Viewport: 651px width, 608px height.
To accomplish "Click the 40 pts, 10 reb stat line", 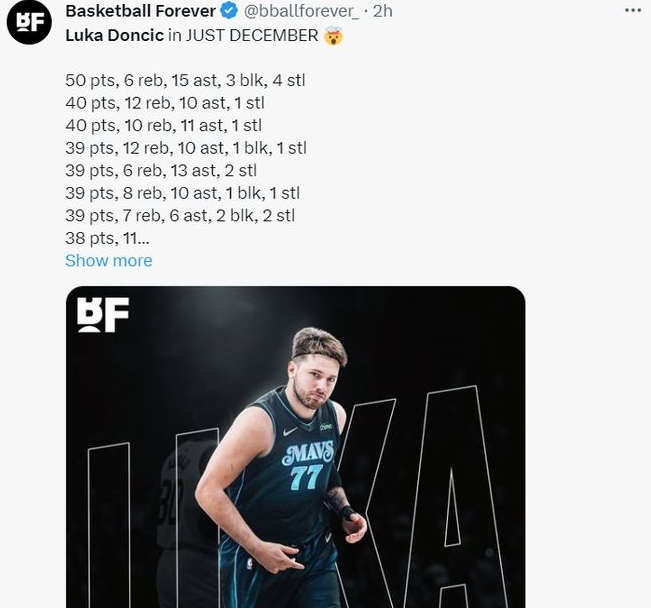I will coord(163,125).
